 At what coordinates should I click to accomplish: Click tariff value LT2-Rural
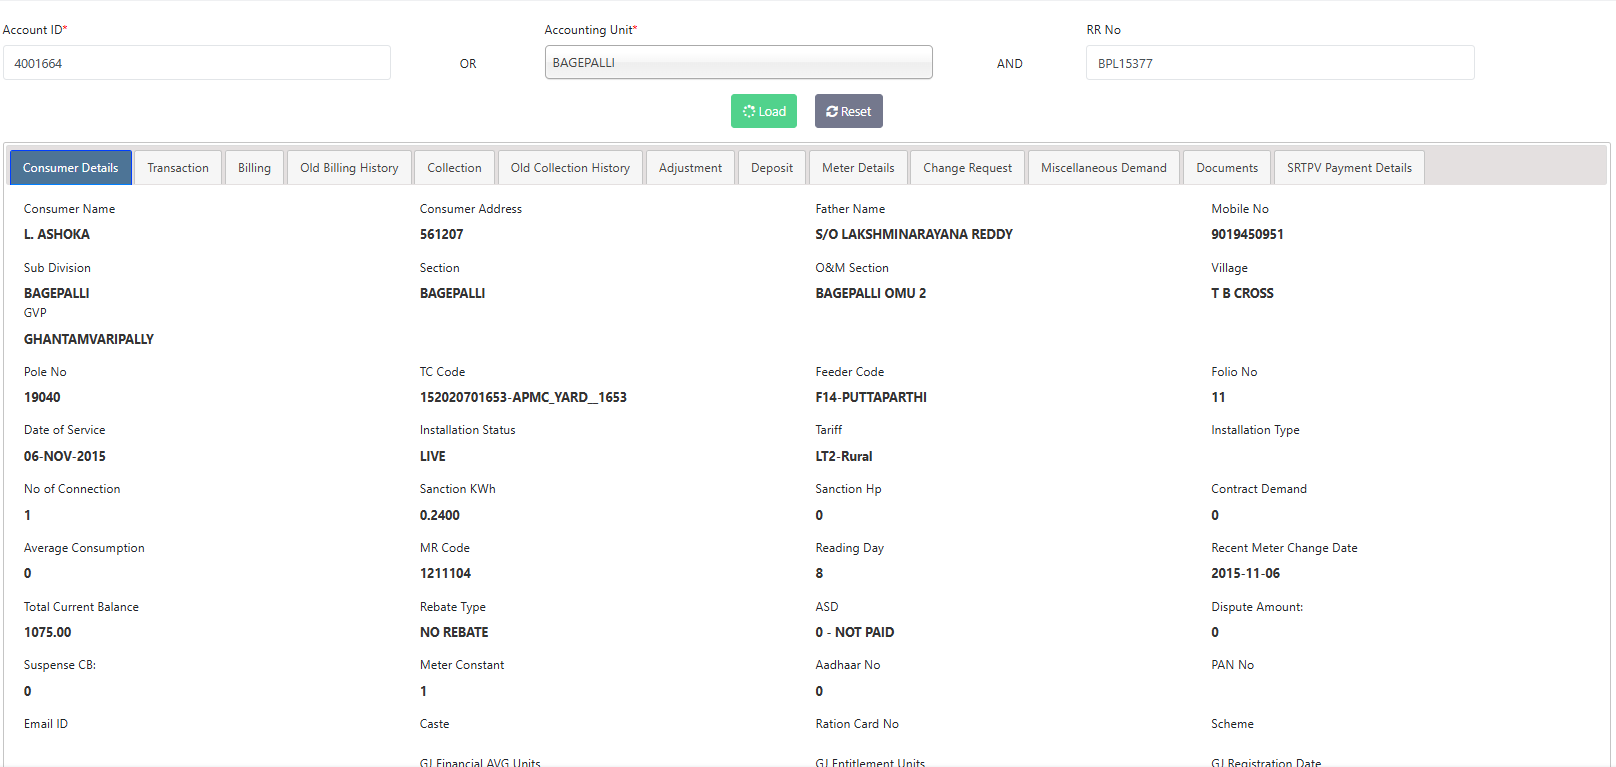(844, 456)
